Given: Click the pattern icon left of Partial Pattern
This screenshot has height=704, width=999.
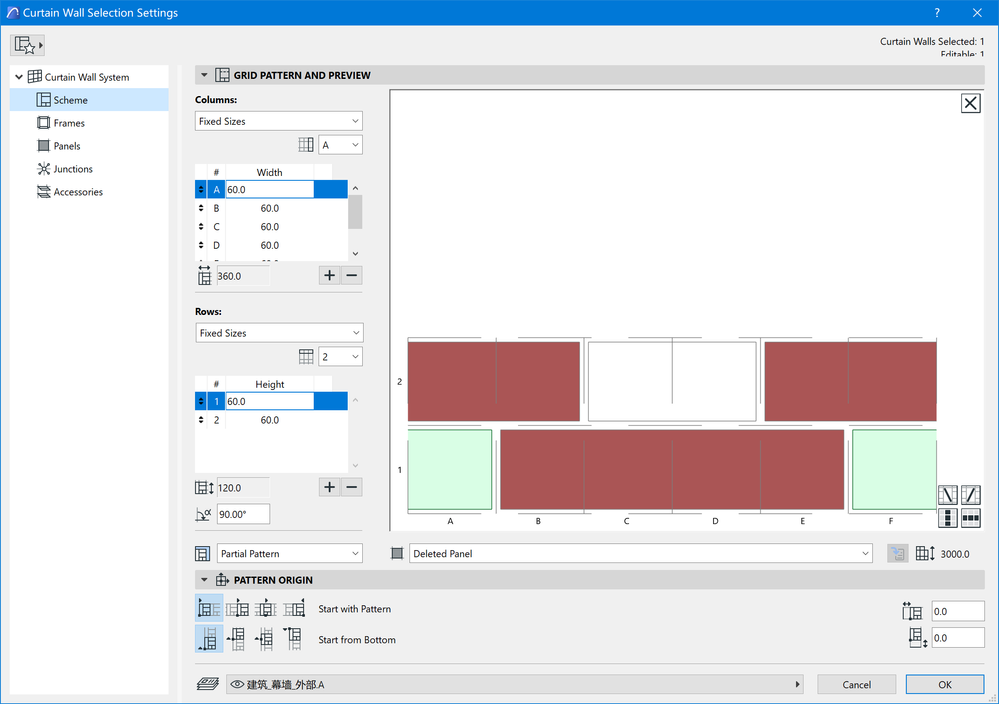Looking at the screenshot, I should [x=203, y=554].
